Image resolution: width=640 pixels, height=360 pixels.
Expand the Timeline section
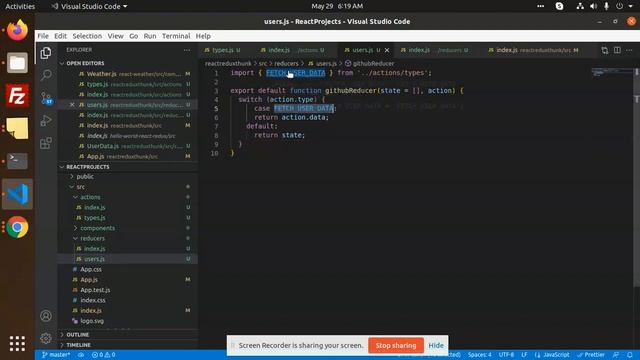tap(78, 345)
